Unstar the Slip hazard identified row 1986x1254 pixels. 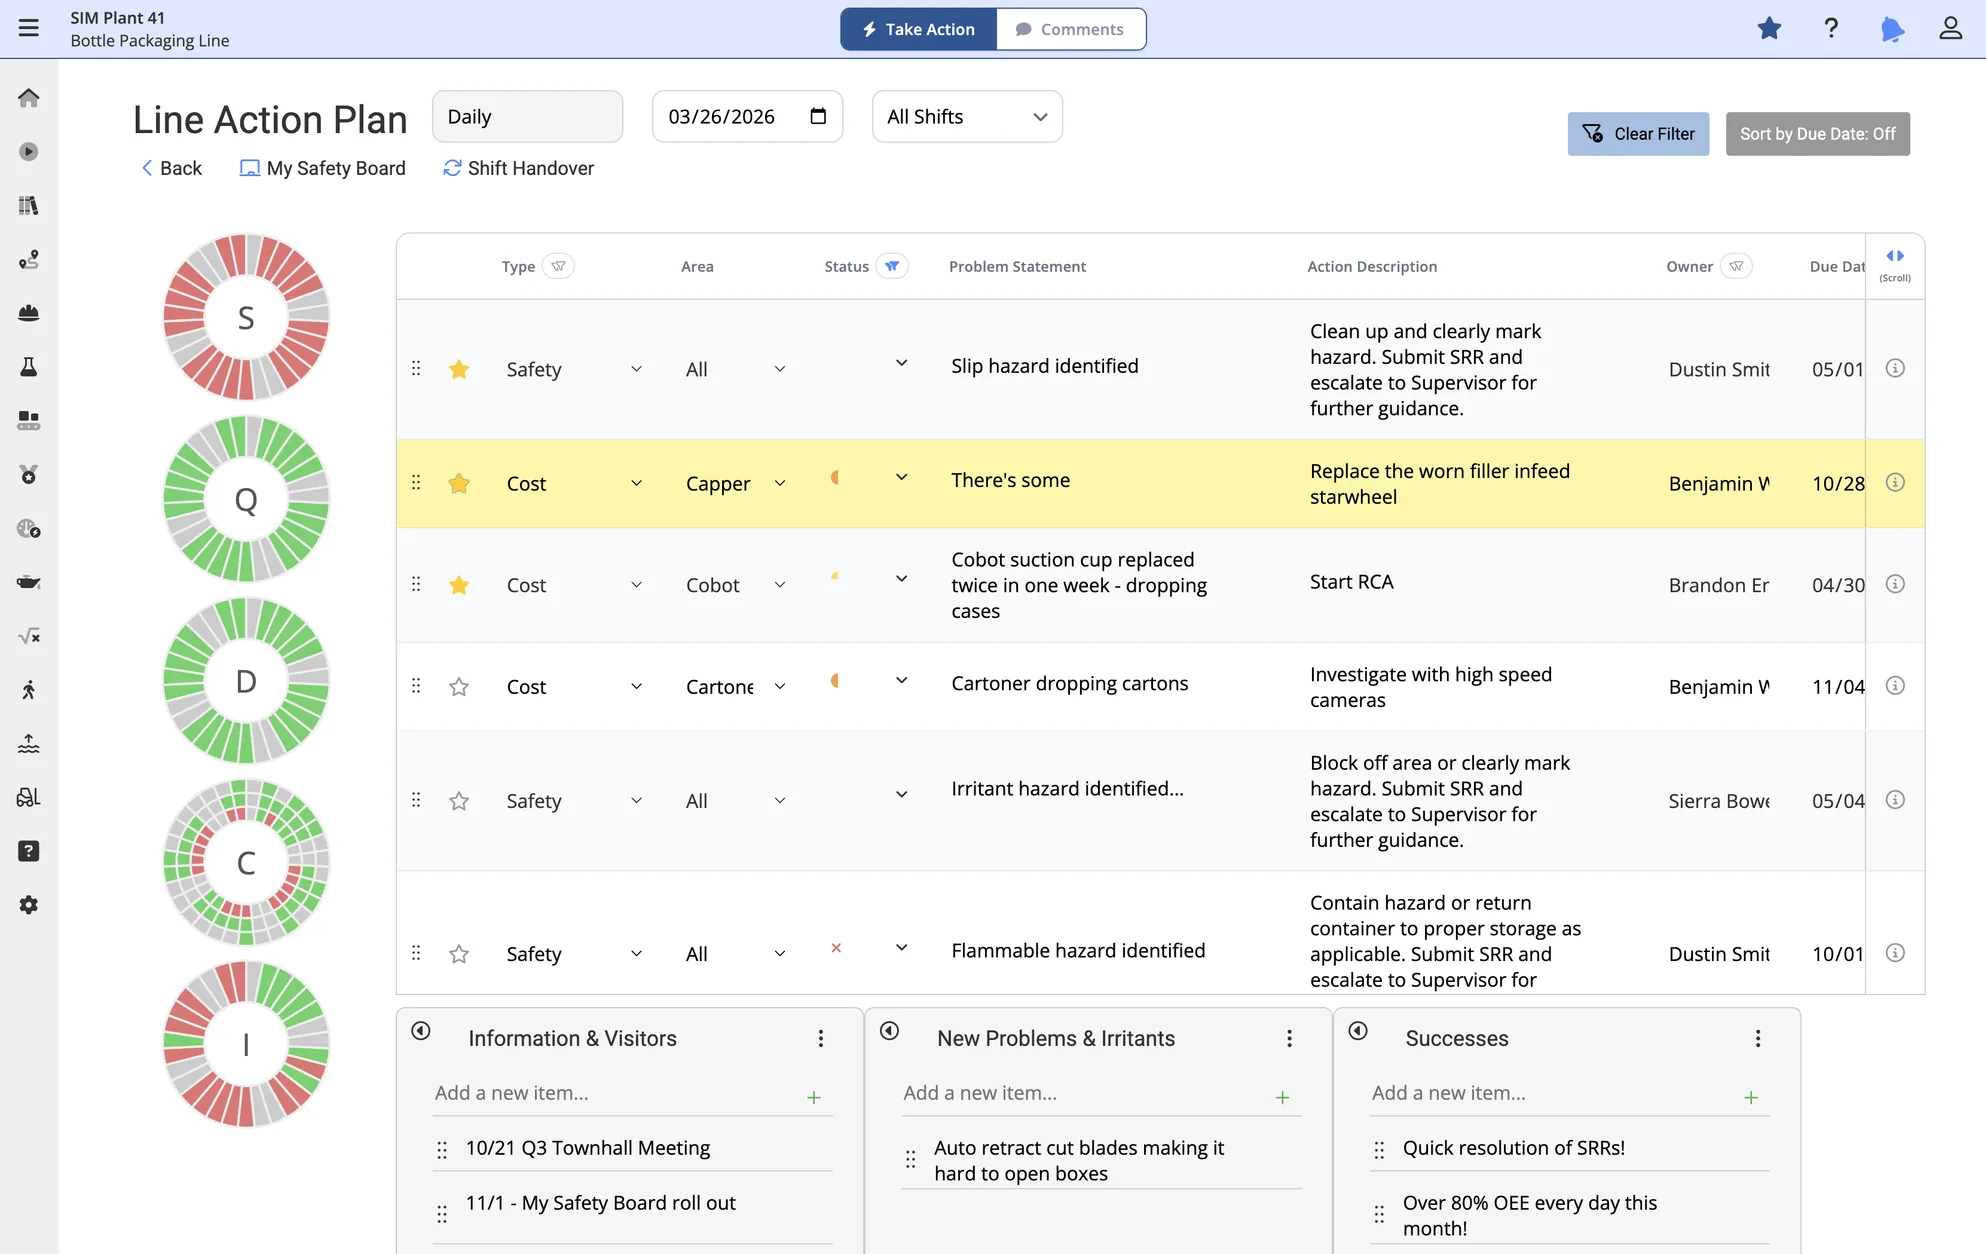tap(459, 369)
